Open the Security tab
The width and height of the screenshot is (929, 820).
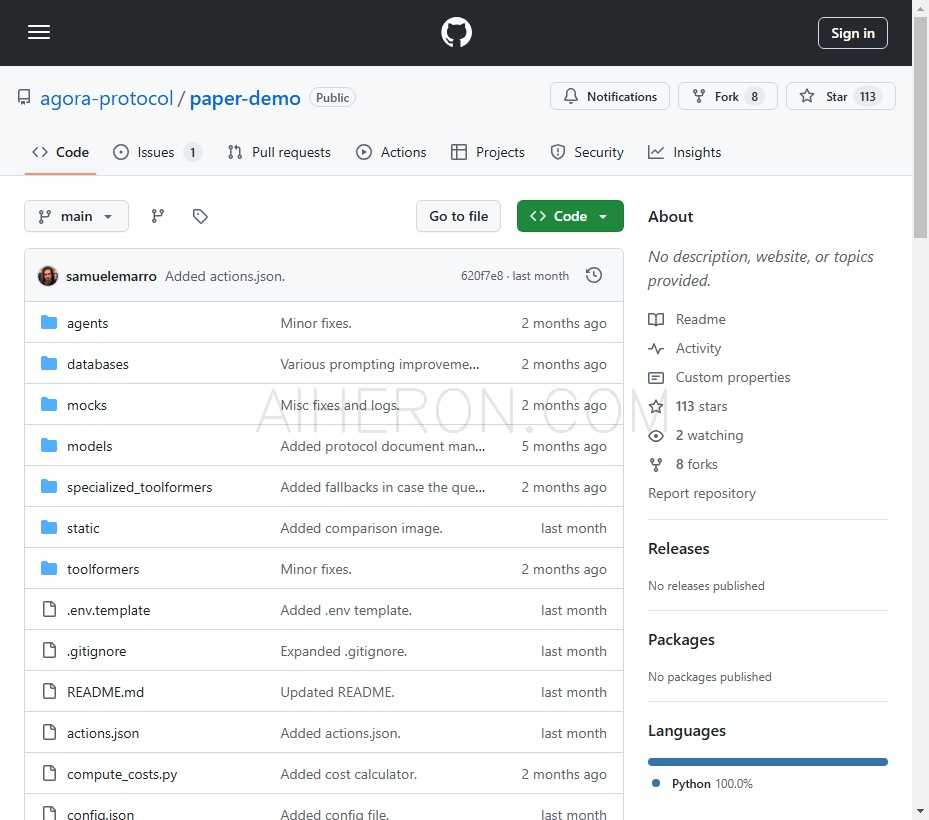coord(587,152)
